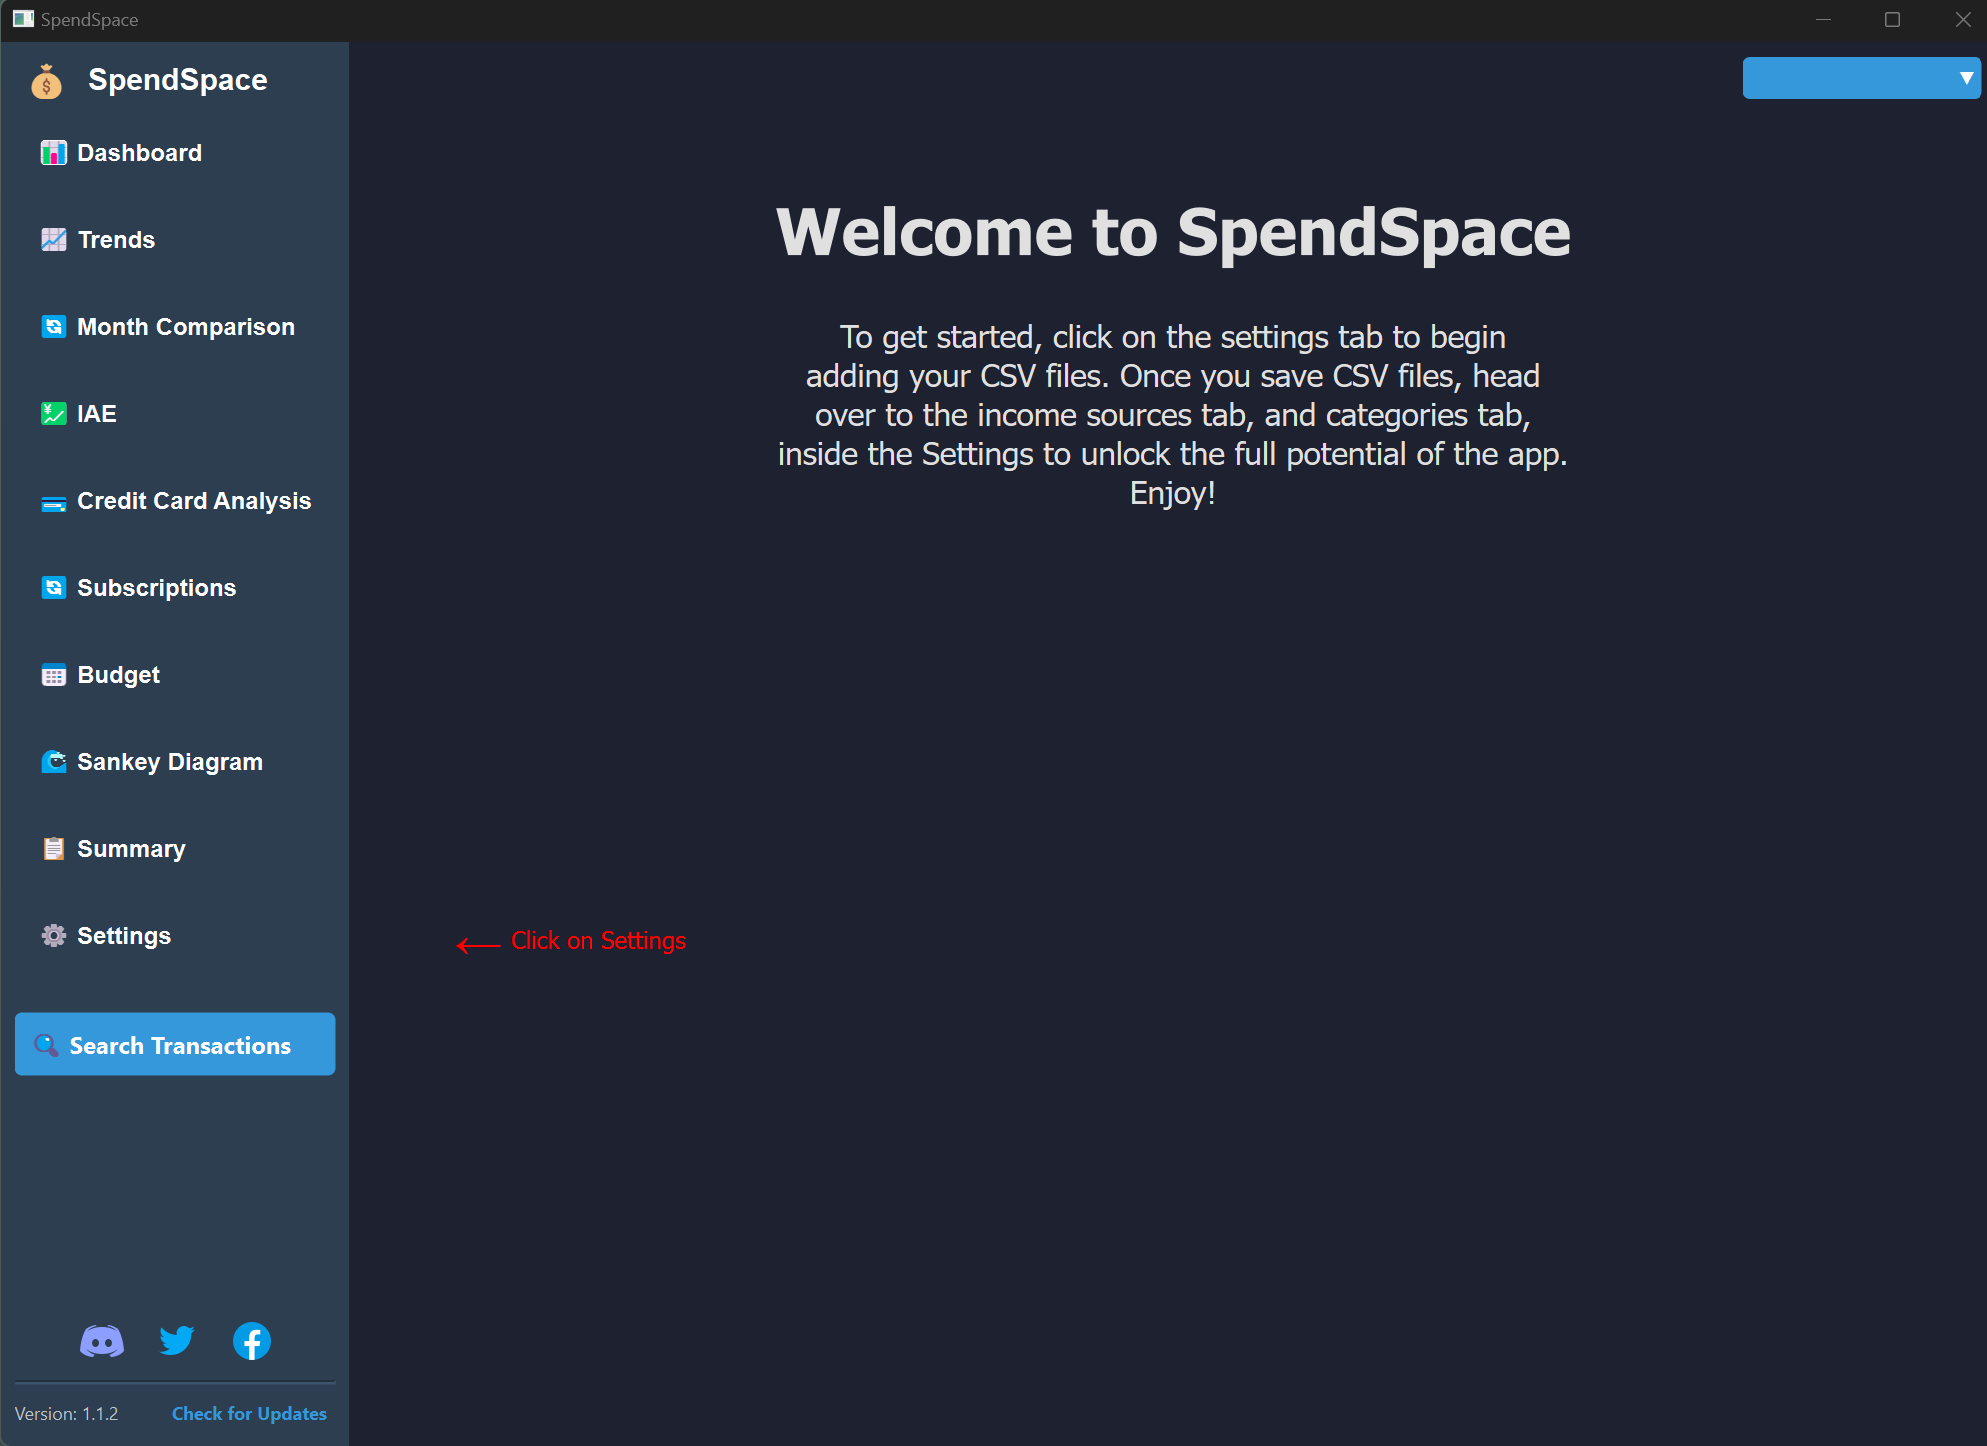Click the Summary clipboard icon
The image size is (1987, 1446).
(x=53, y=849)
